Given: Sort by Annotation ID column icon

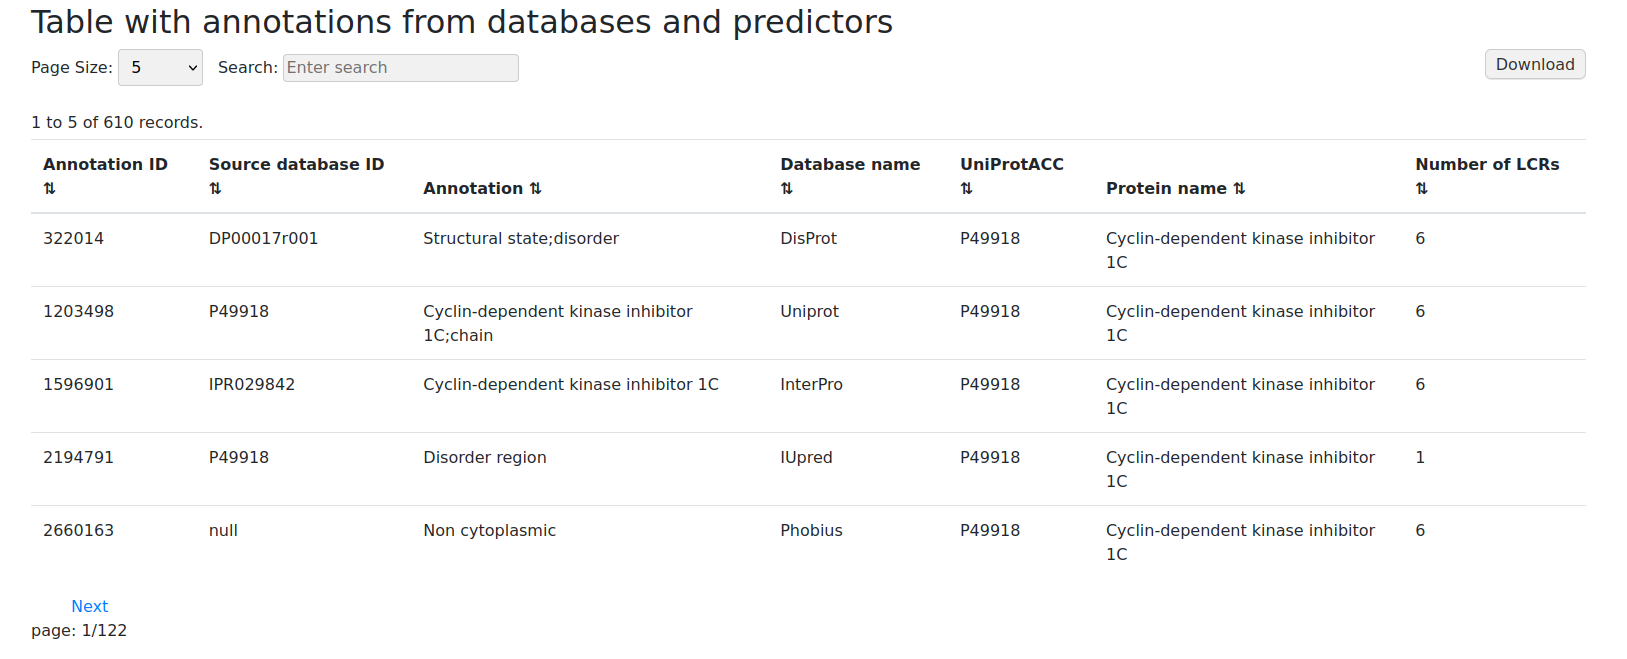Looking at the screenshot, I should 49,189.
